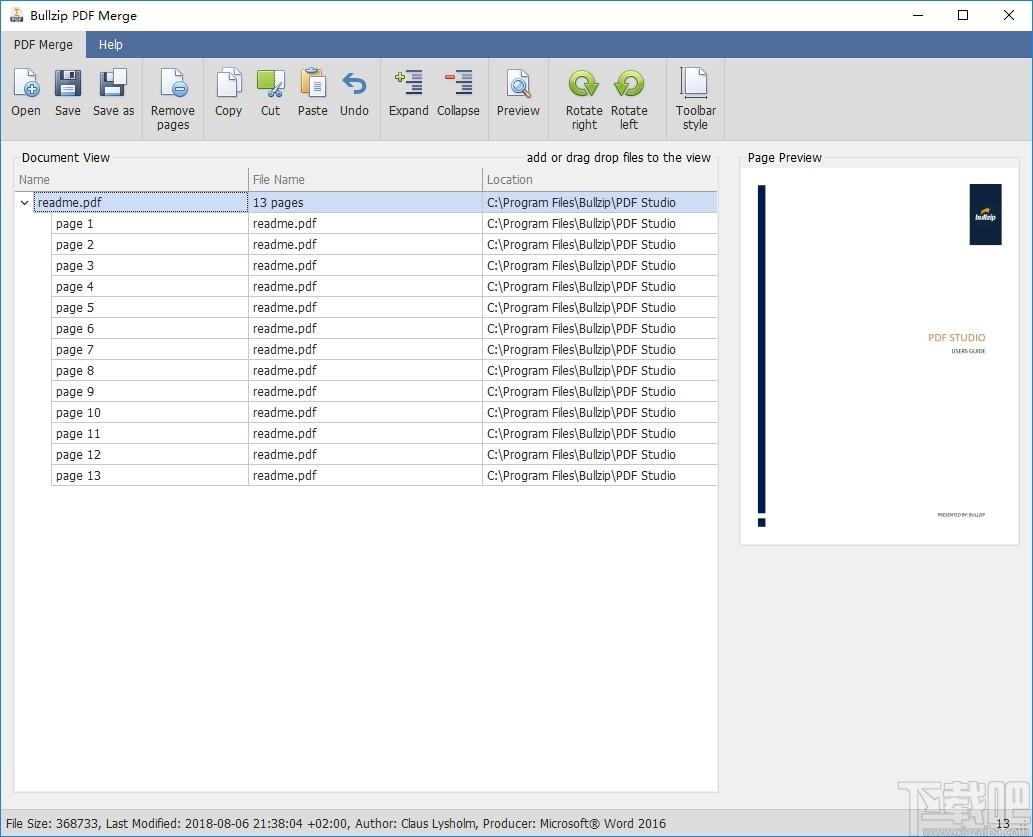Select page 3 in the document tree
The image size is (1033, 837).
pos(74,266)
